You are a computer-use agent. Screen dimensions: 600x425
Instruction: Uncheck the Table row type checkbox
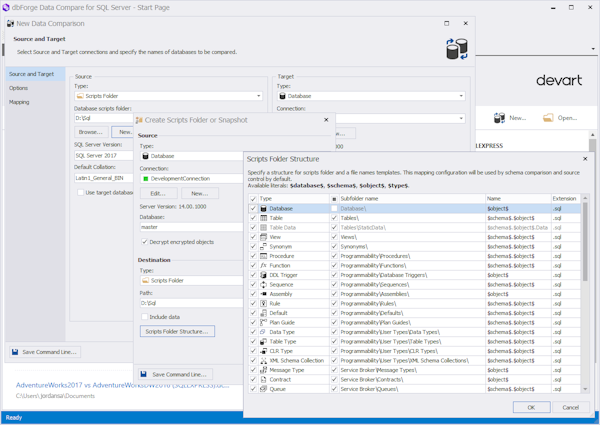253,218
